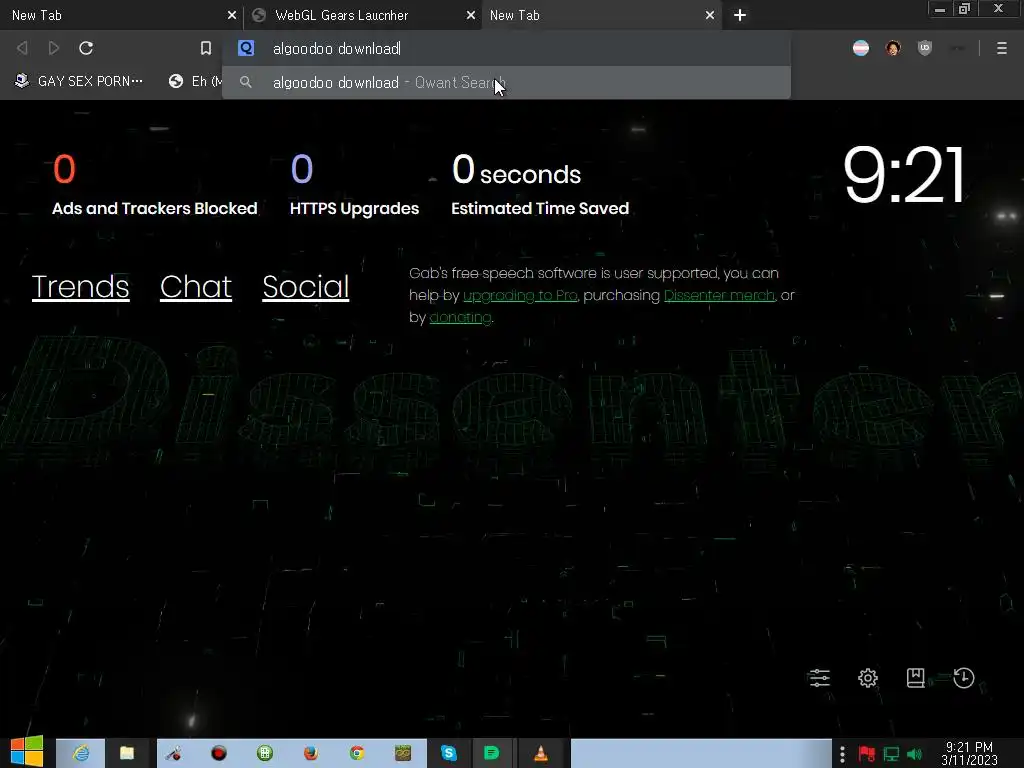Click the network monitor tray icon

tap(891, 754)
